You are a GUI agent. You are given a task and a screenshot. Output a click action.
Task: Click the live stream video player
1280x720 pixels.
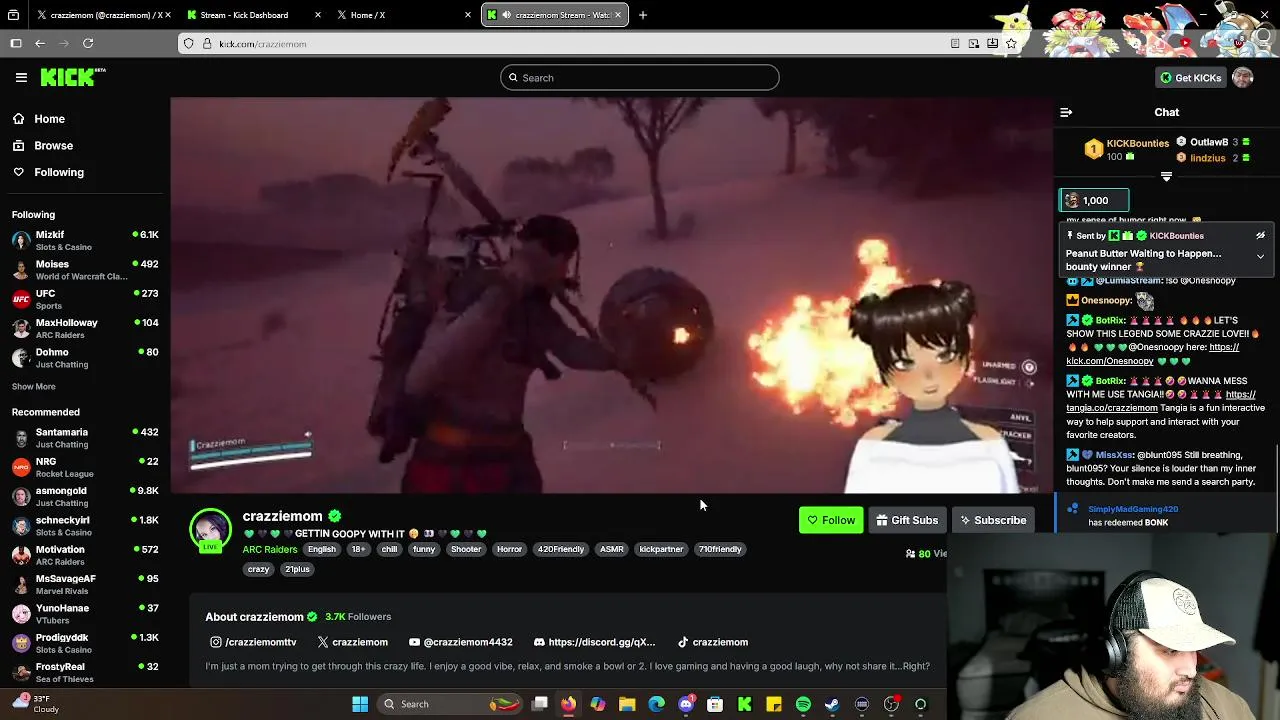click(x=612, y=296)
